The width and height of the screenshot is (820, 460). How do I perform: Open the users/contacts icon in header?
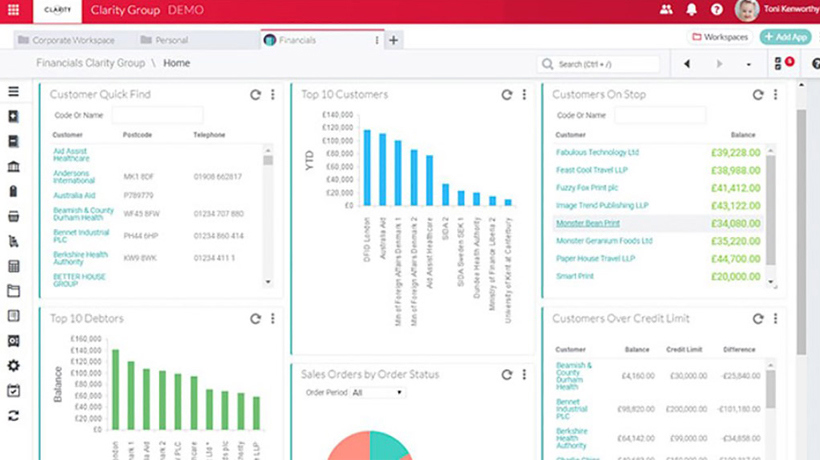[x=666, y=9]
